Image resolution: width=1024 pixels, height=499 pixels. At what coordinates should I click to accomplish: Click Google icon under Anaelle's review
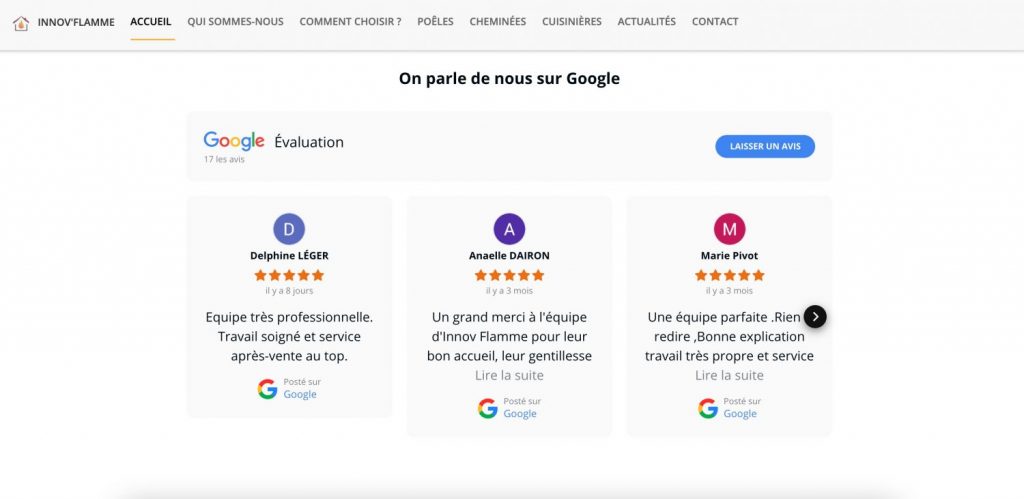tap(488, 408)
